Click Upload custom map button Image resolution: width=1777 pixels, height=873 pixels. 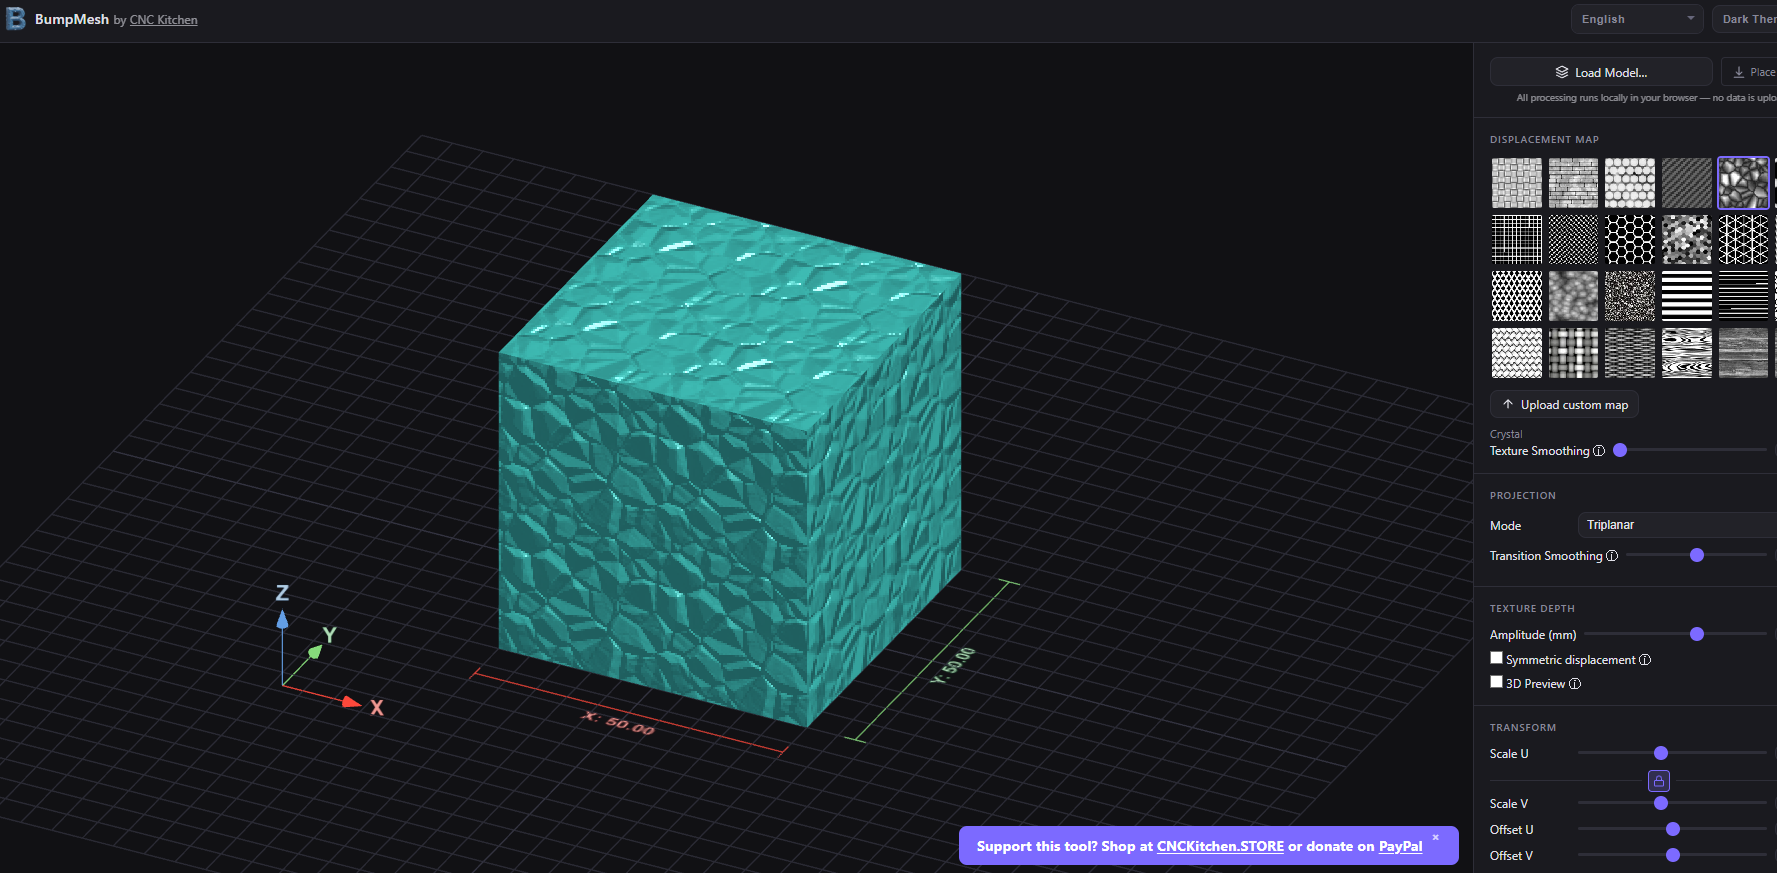[1564, 405]
